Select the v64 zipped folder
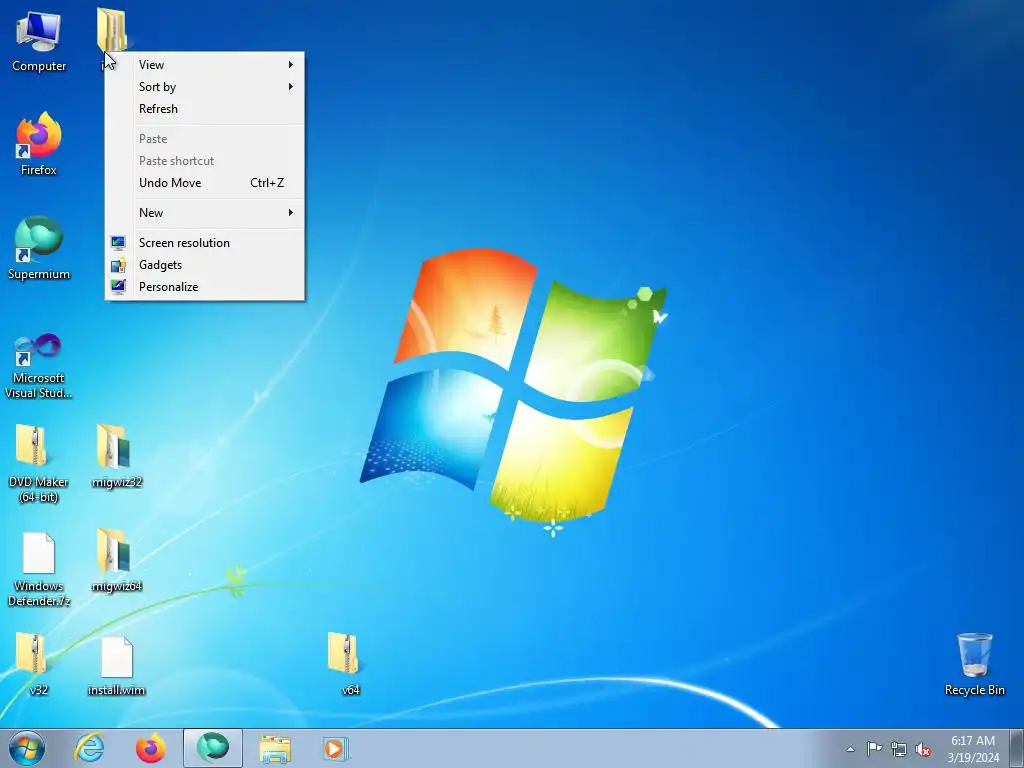1024x768 pixels. click(345, 663)
